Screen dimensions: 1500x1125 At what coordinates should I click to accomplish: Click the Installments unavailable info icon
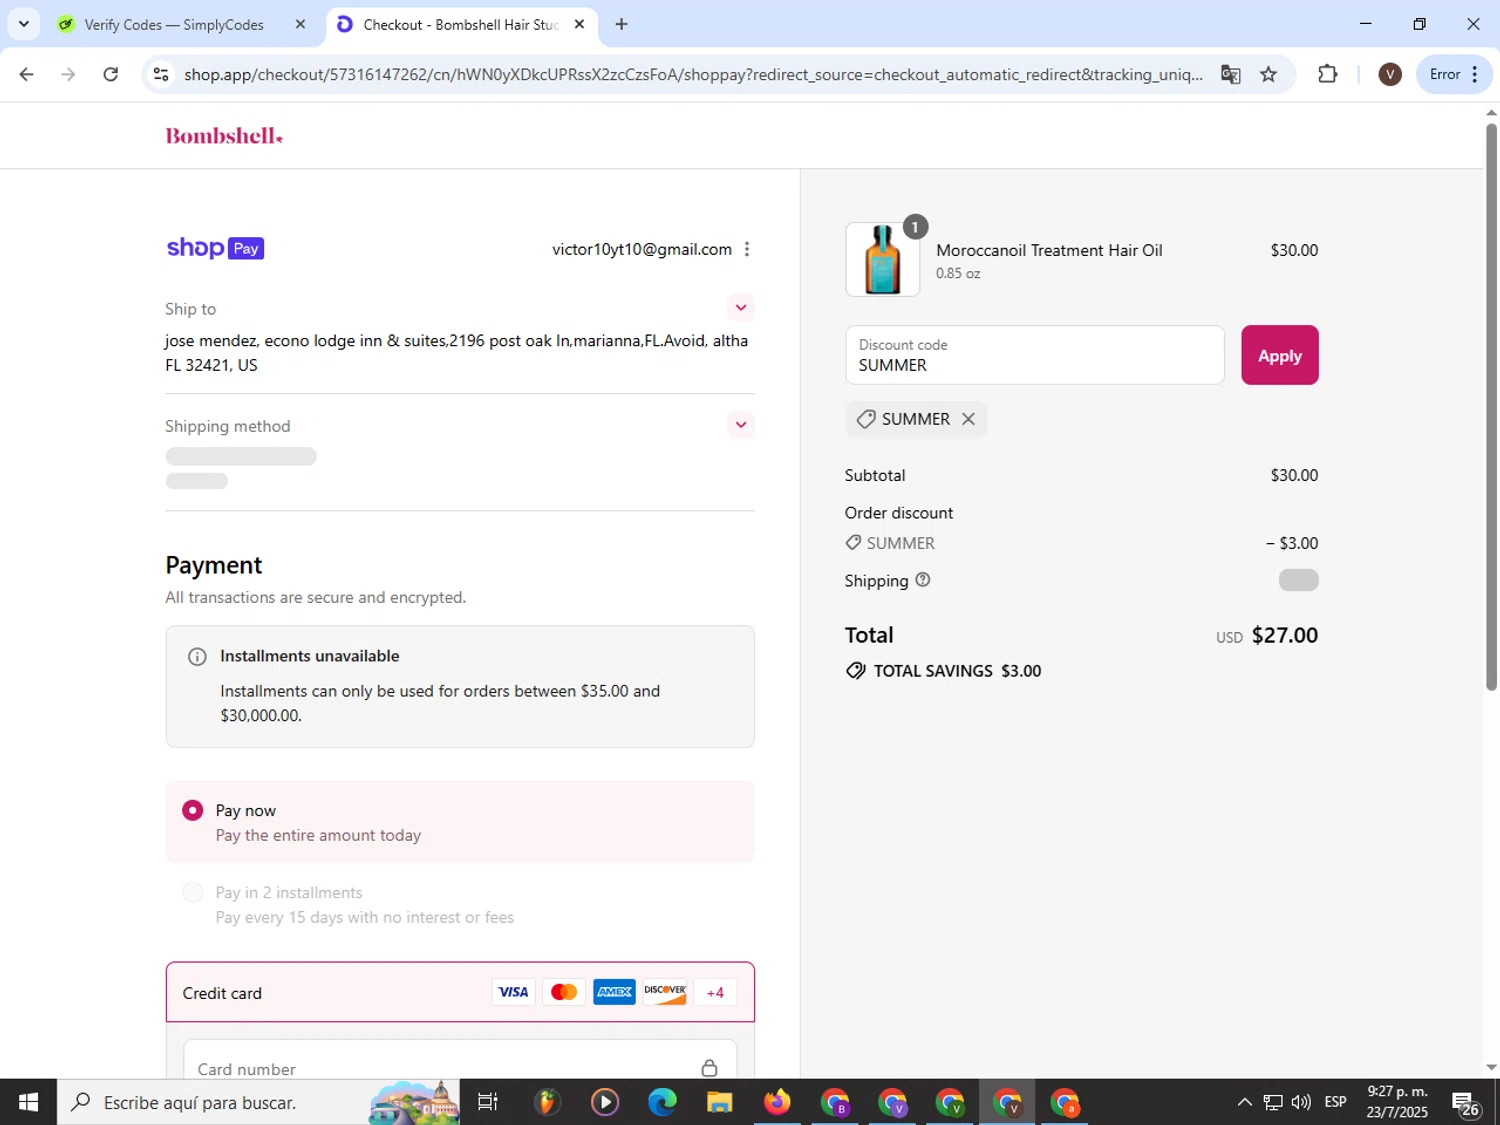pyautogui.click(x=197, y=657)
